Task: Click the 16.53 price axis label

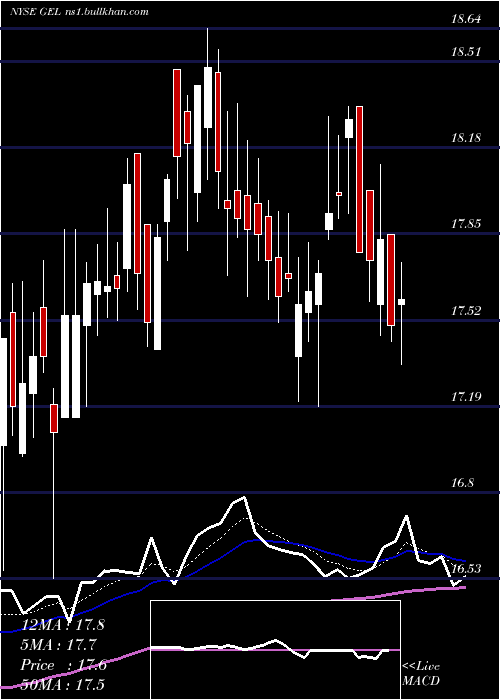Action: pyautogui.click(x=466, y=569)
